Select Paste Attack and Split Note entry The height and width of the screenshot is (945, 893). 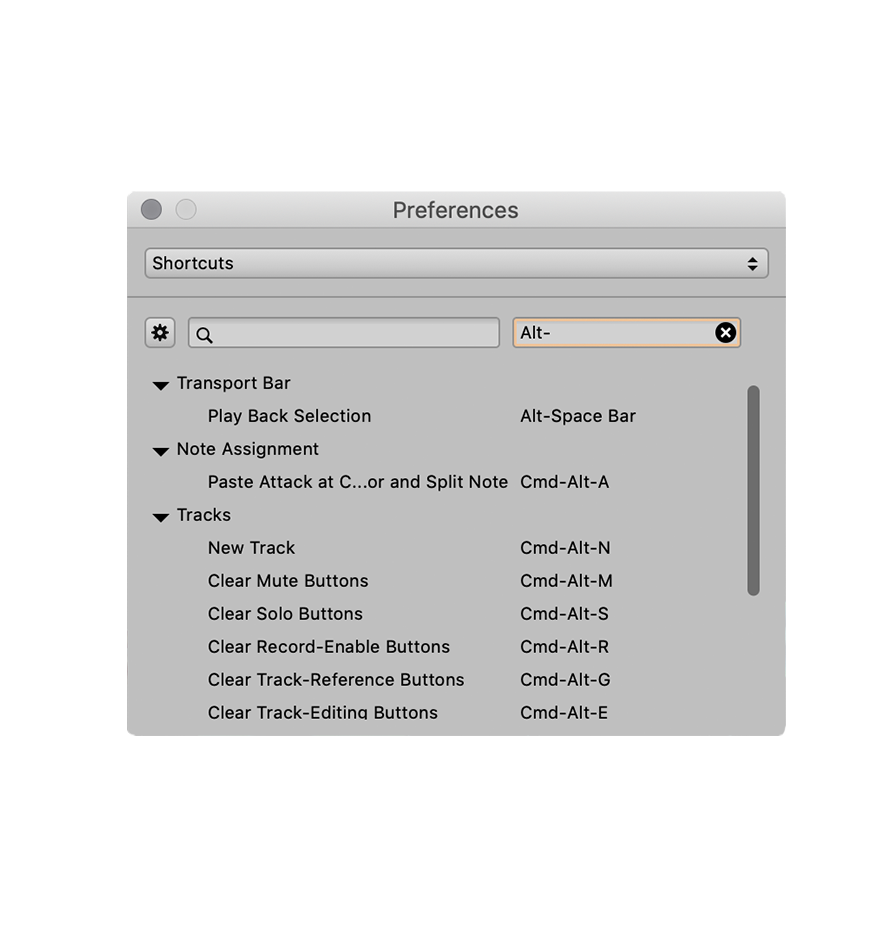click(x=357, y=482)
